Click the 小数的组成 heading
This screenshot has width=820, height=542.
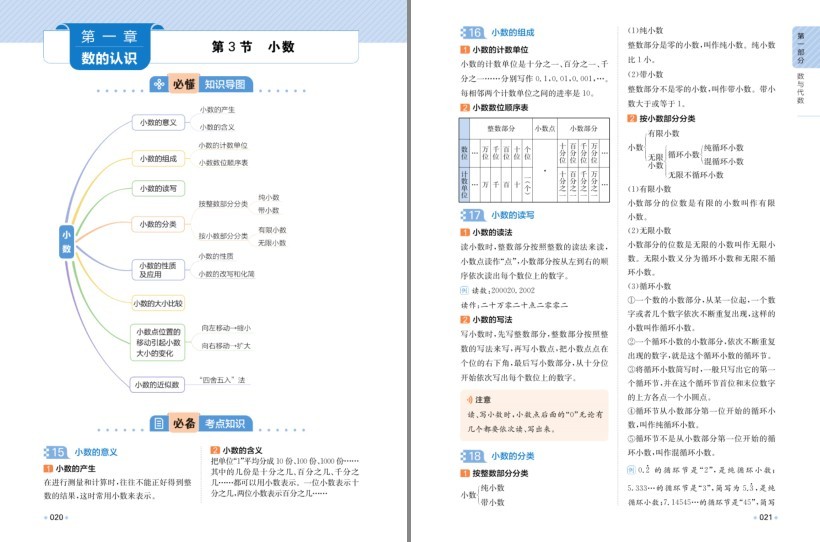tap(512, 32)
